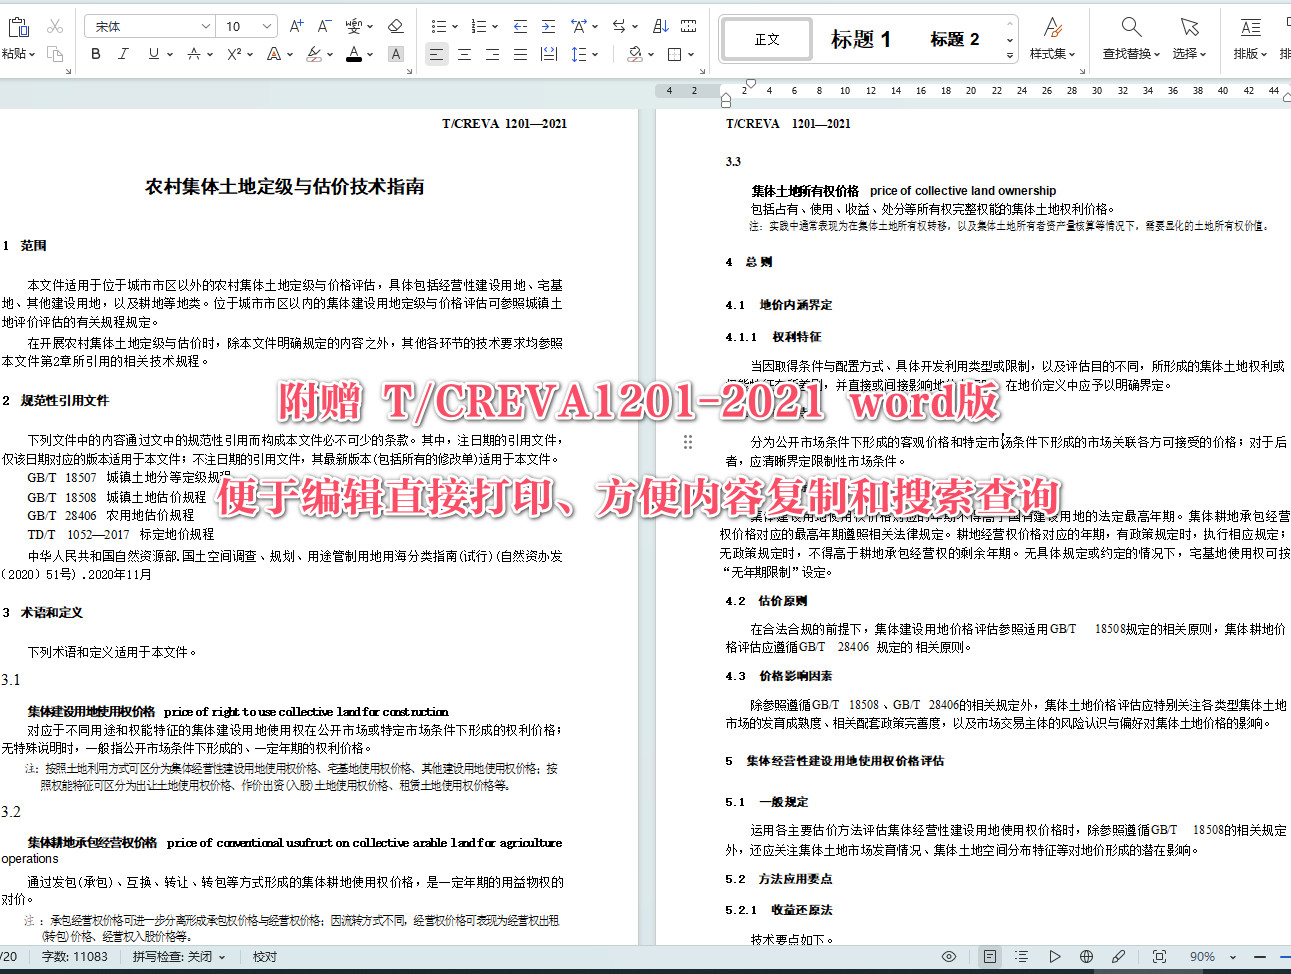
Task: Decrease paragraph indent
Action: [520, 26]
